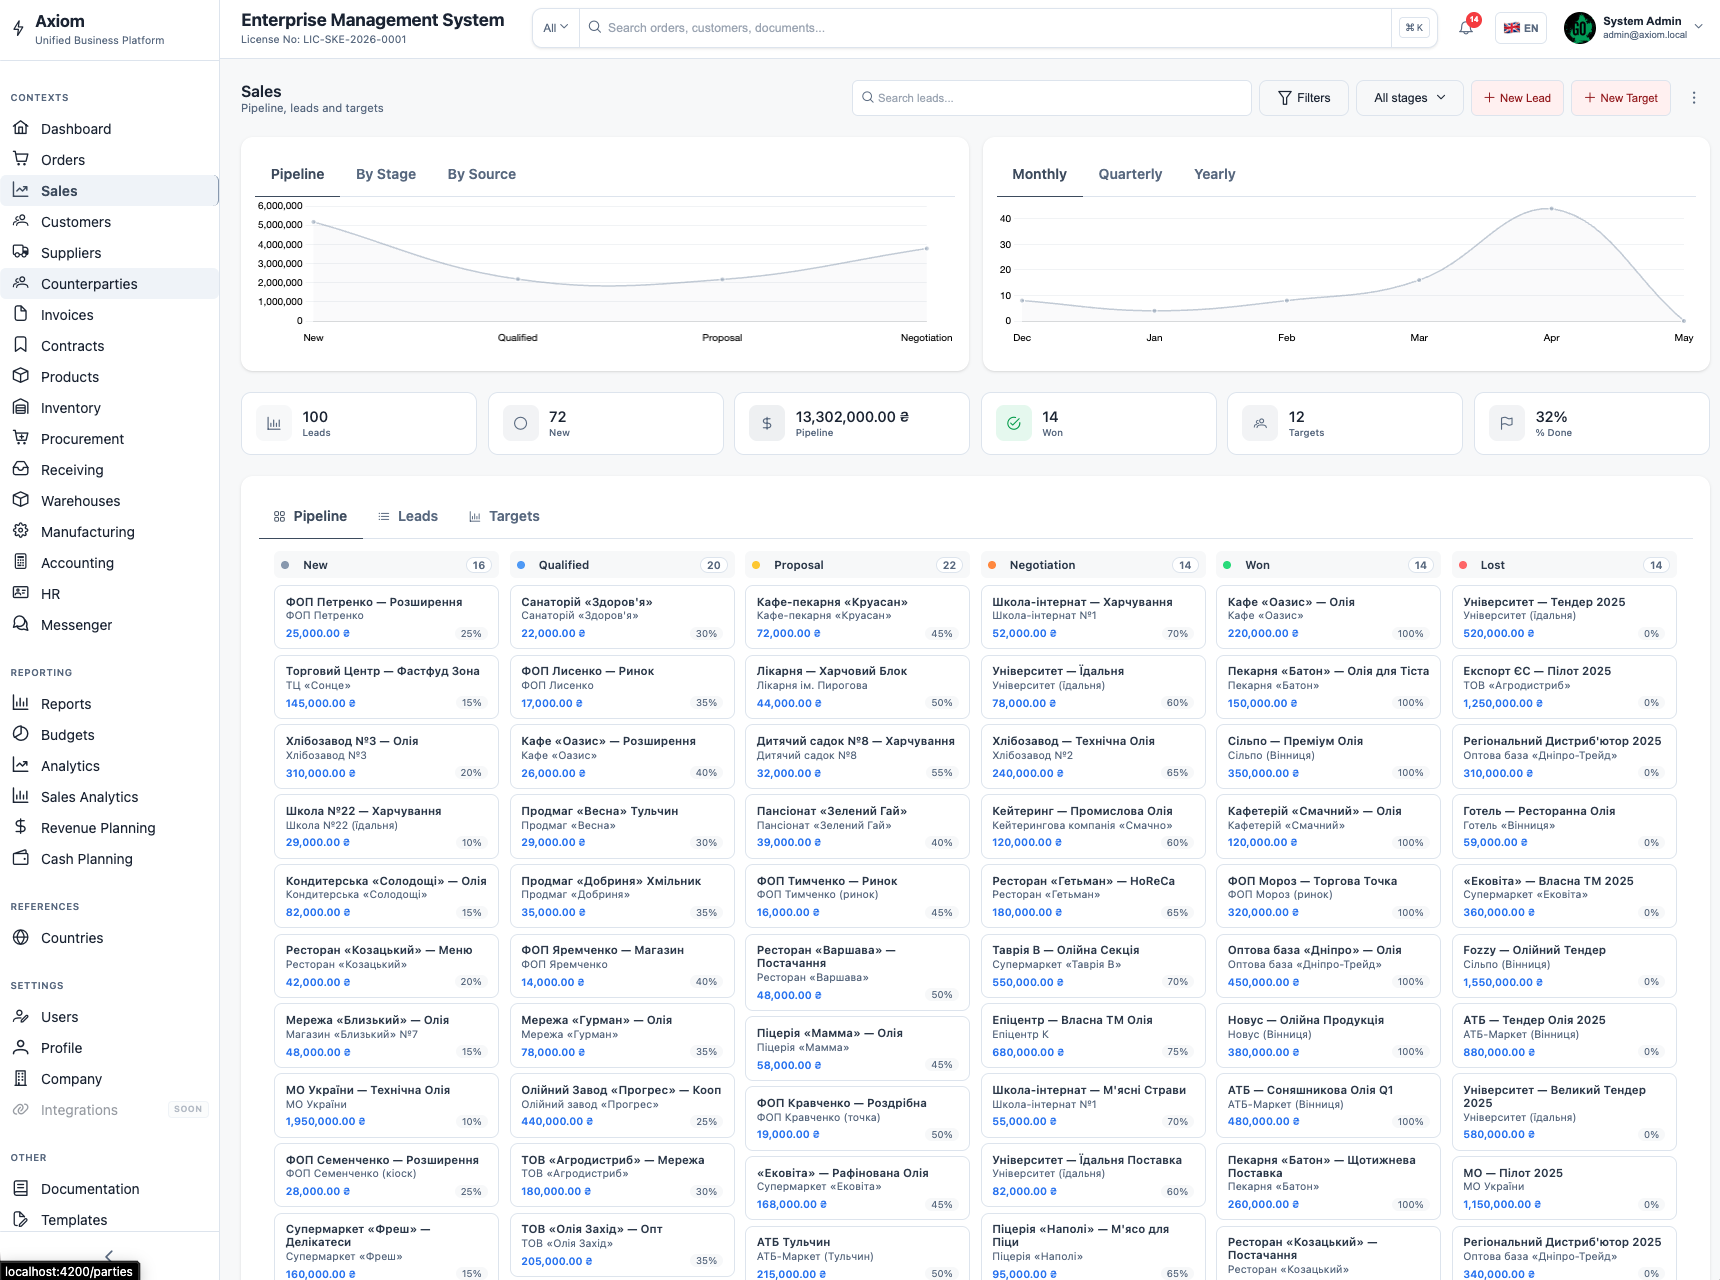Click the Products box icon
Screen dimensions: 1720x1280
(20, 376)
